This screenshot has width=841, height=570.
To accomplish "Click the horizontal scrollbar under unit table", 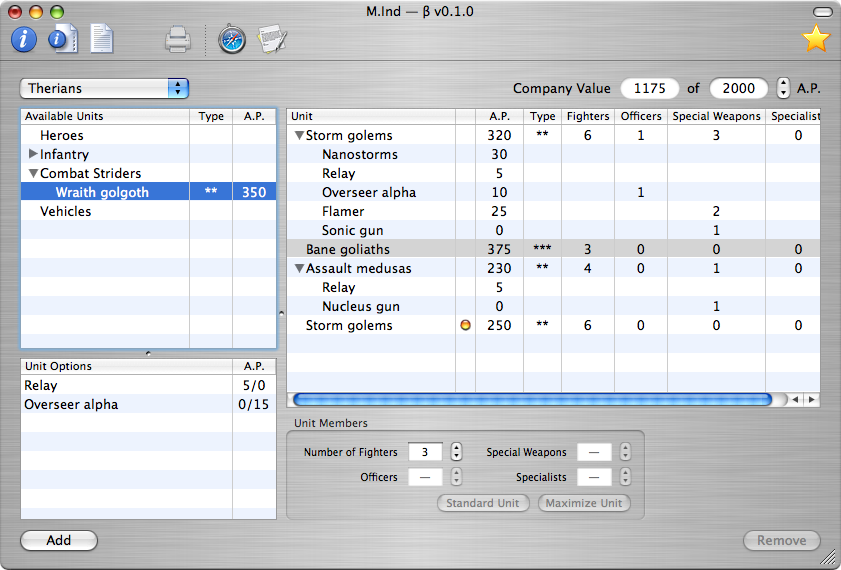I will [x=531, y=399].
